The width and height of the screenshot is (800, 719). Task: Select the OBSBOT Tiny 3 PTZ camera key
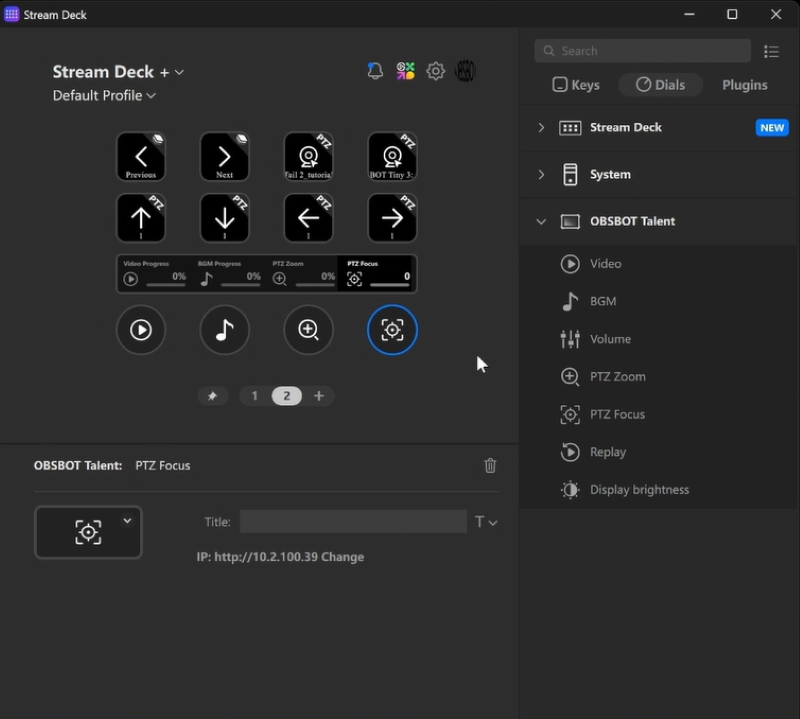pos(392,157)
